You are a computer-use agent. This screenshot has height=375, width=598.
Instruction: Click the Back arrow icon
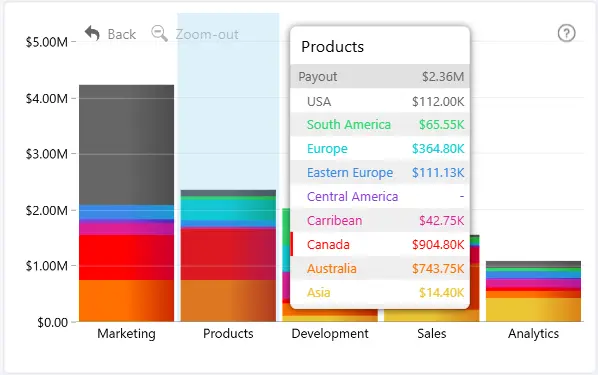coord(92,34)
